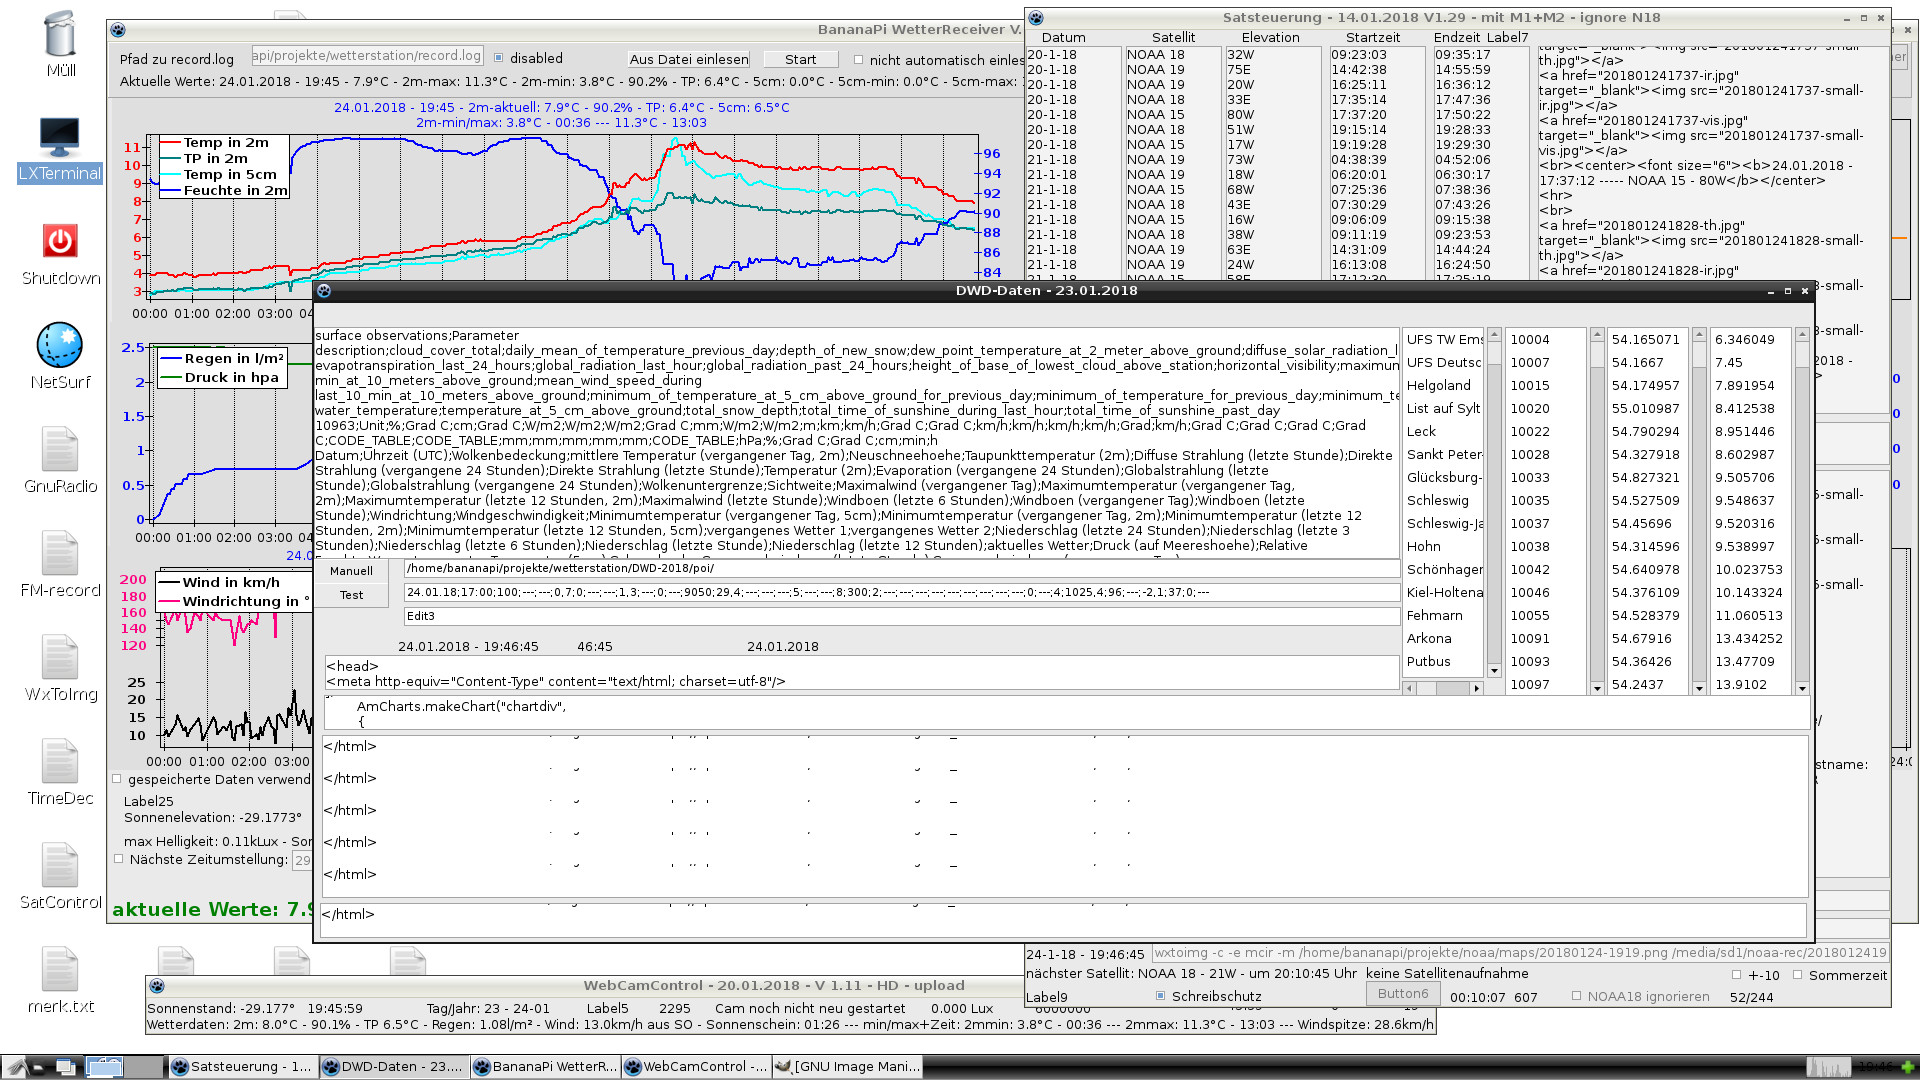
Task: Enable the Sommerzeit checkbox
Action: pos(1798,975)
